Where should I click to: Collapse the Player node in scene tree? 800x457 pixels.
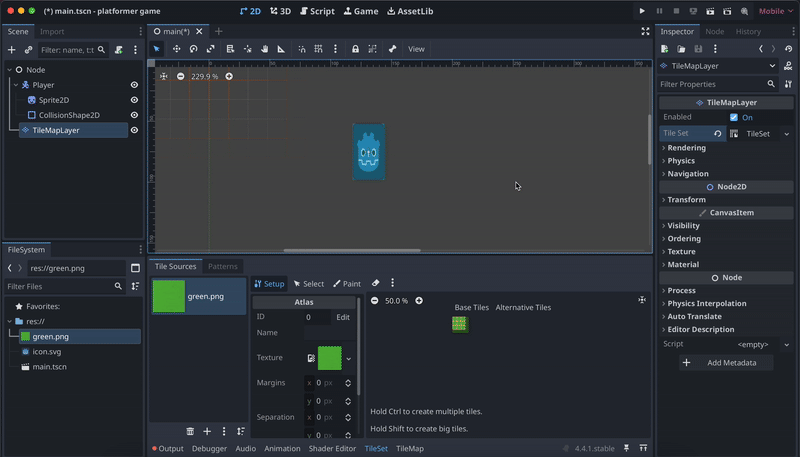16,85
